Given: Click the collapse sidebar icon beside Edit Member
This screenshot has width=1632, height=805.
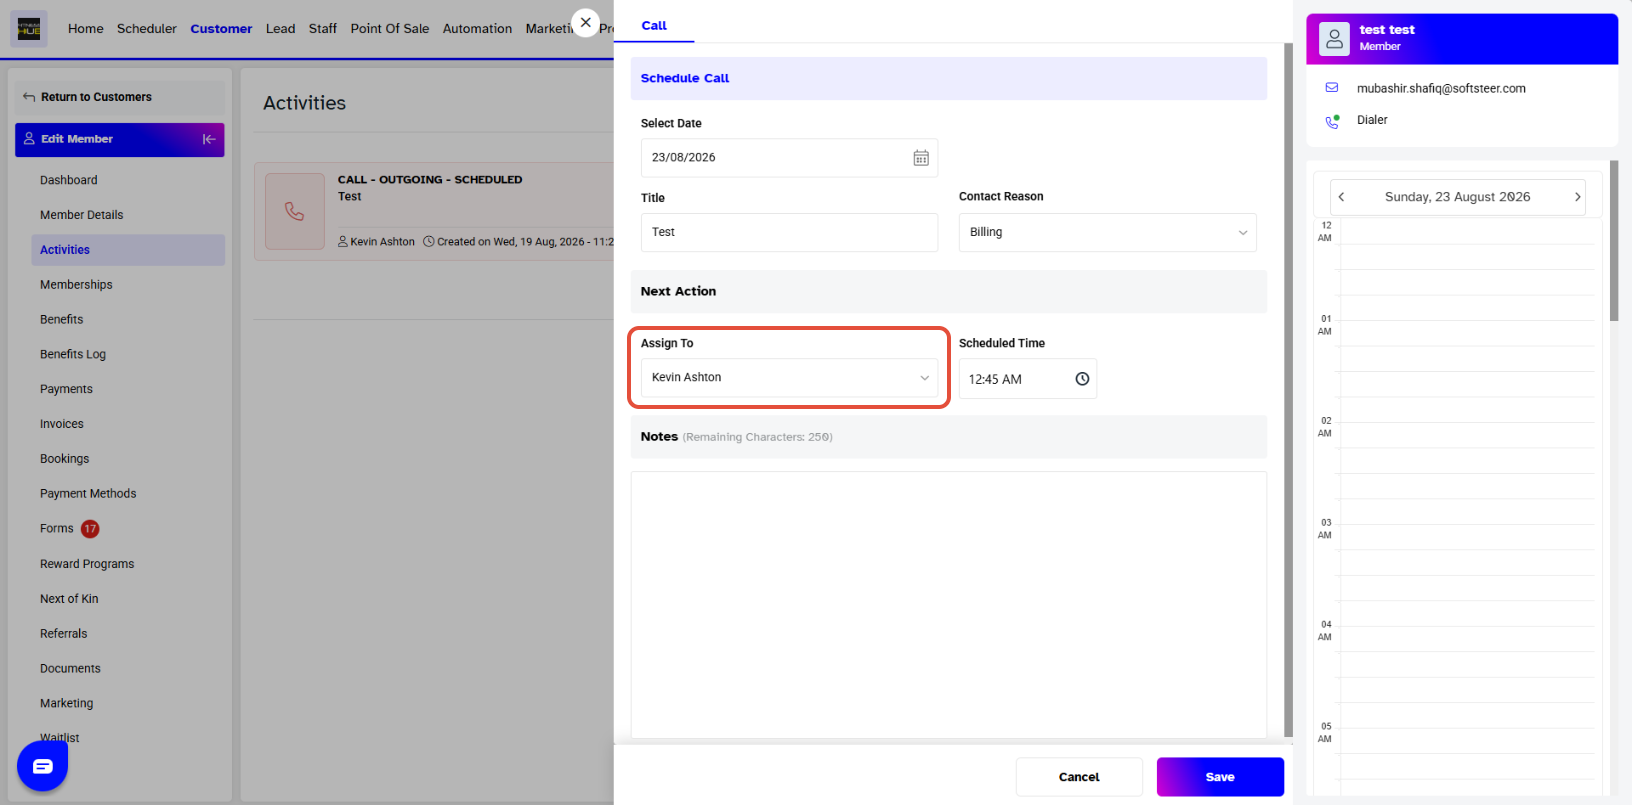Looking at the screenshot, I should tap(209, 139).
